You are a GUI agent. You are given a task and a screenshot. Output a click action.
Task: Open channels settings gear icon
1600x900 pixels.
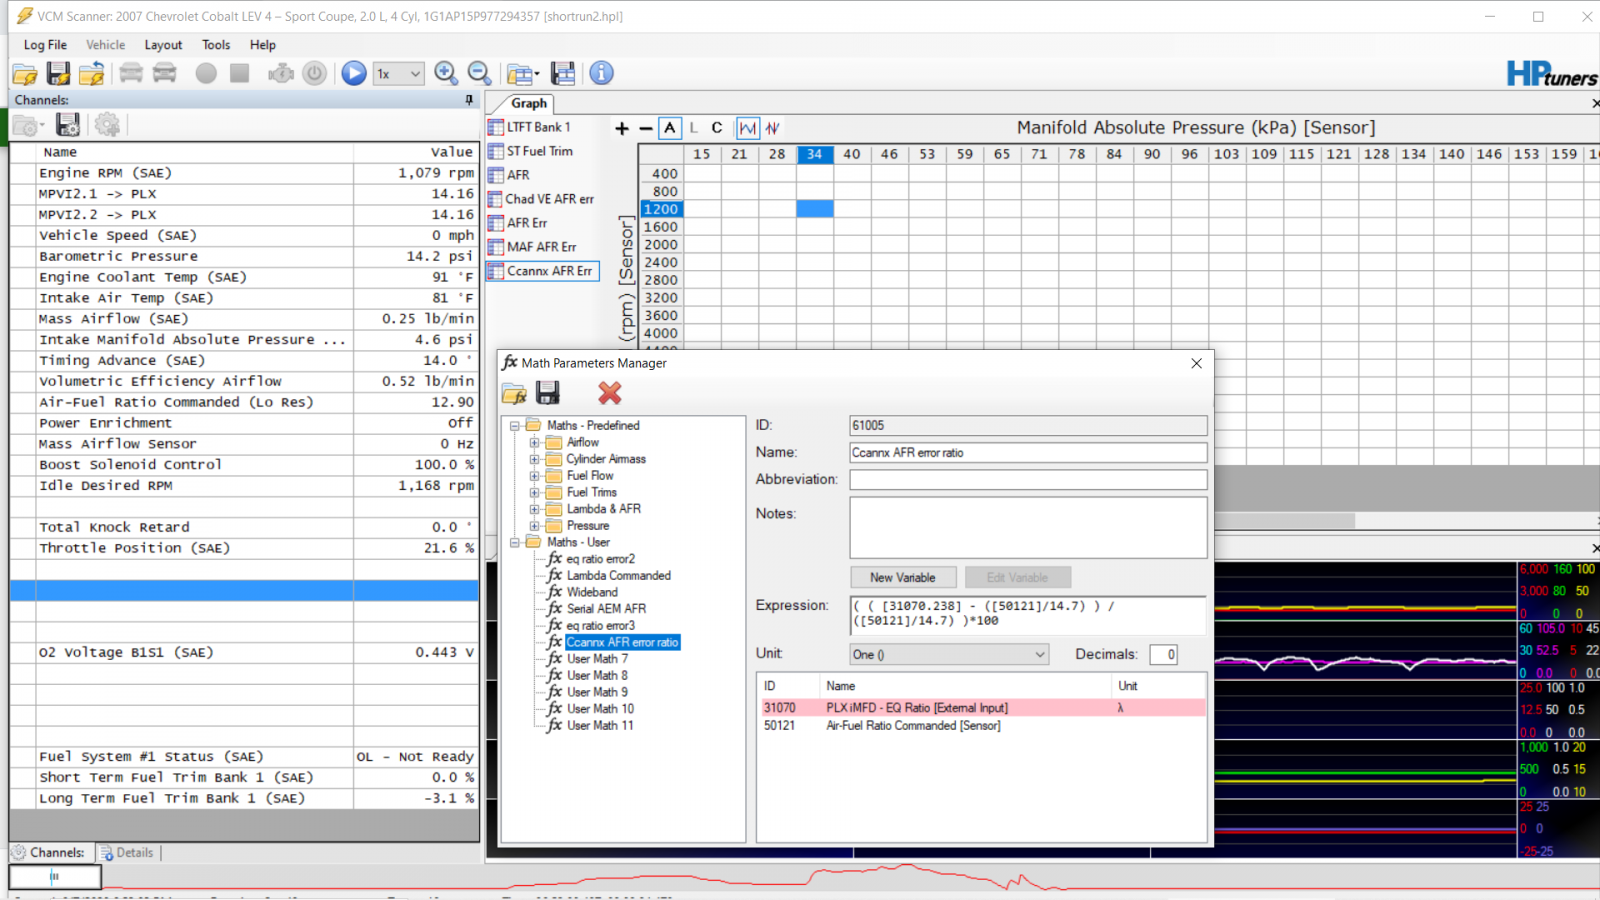point(107,124)
